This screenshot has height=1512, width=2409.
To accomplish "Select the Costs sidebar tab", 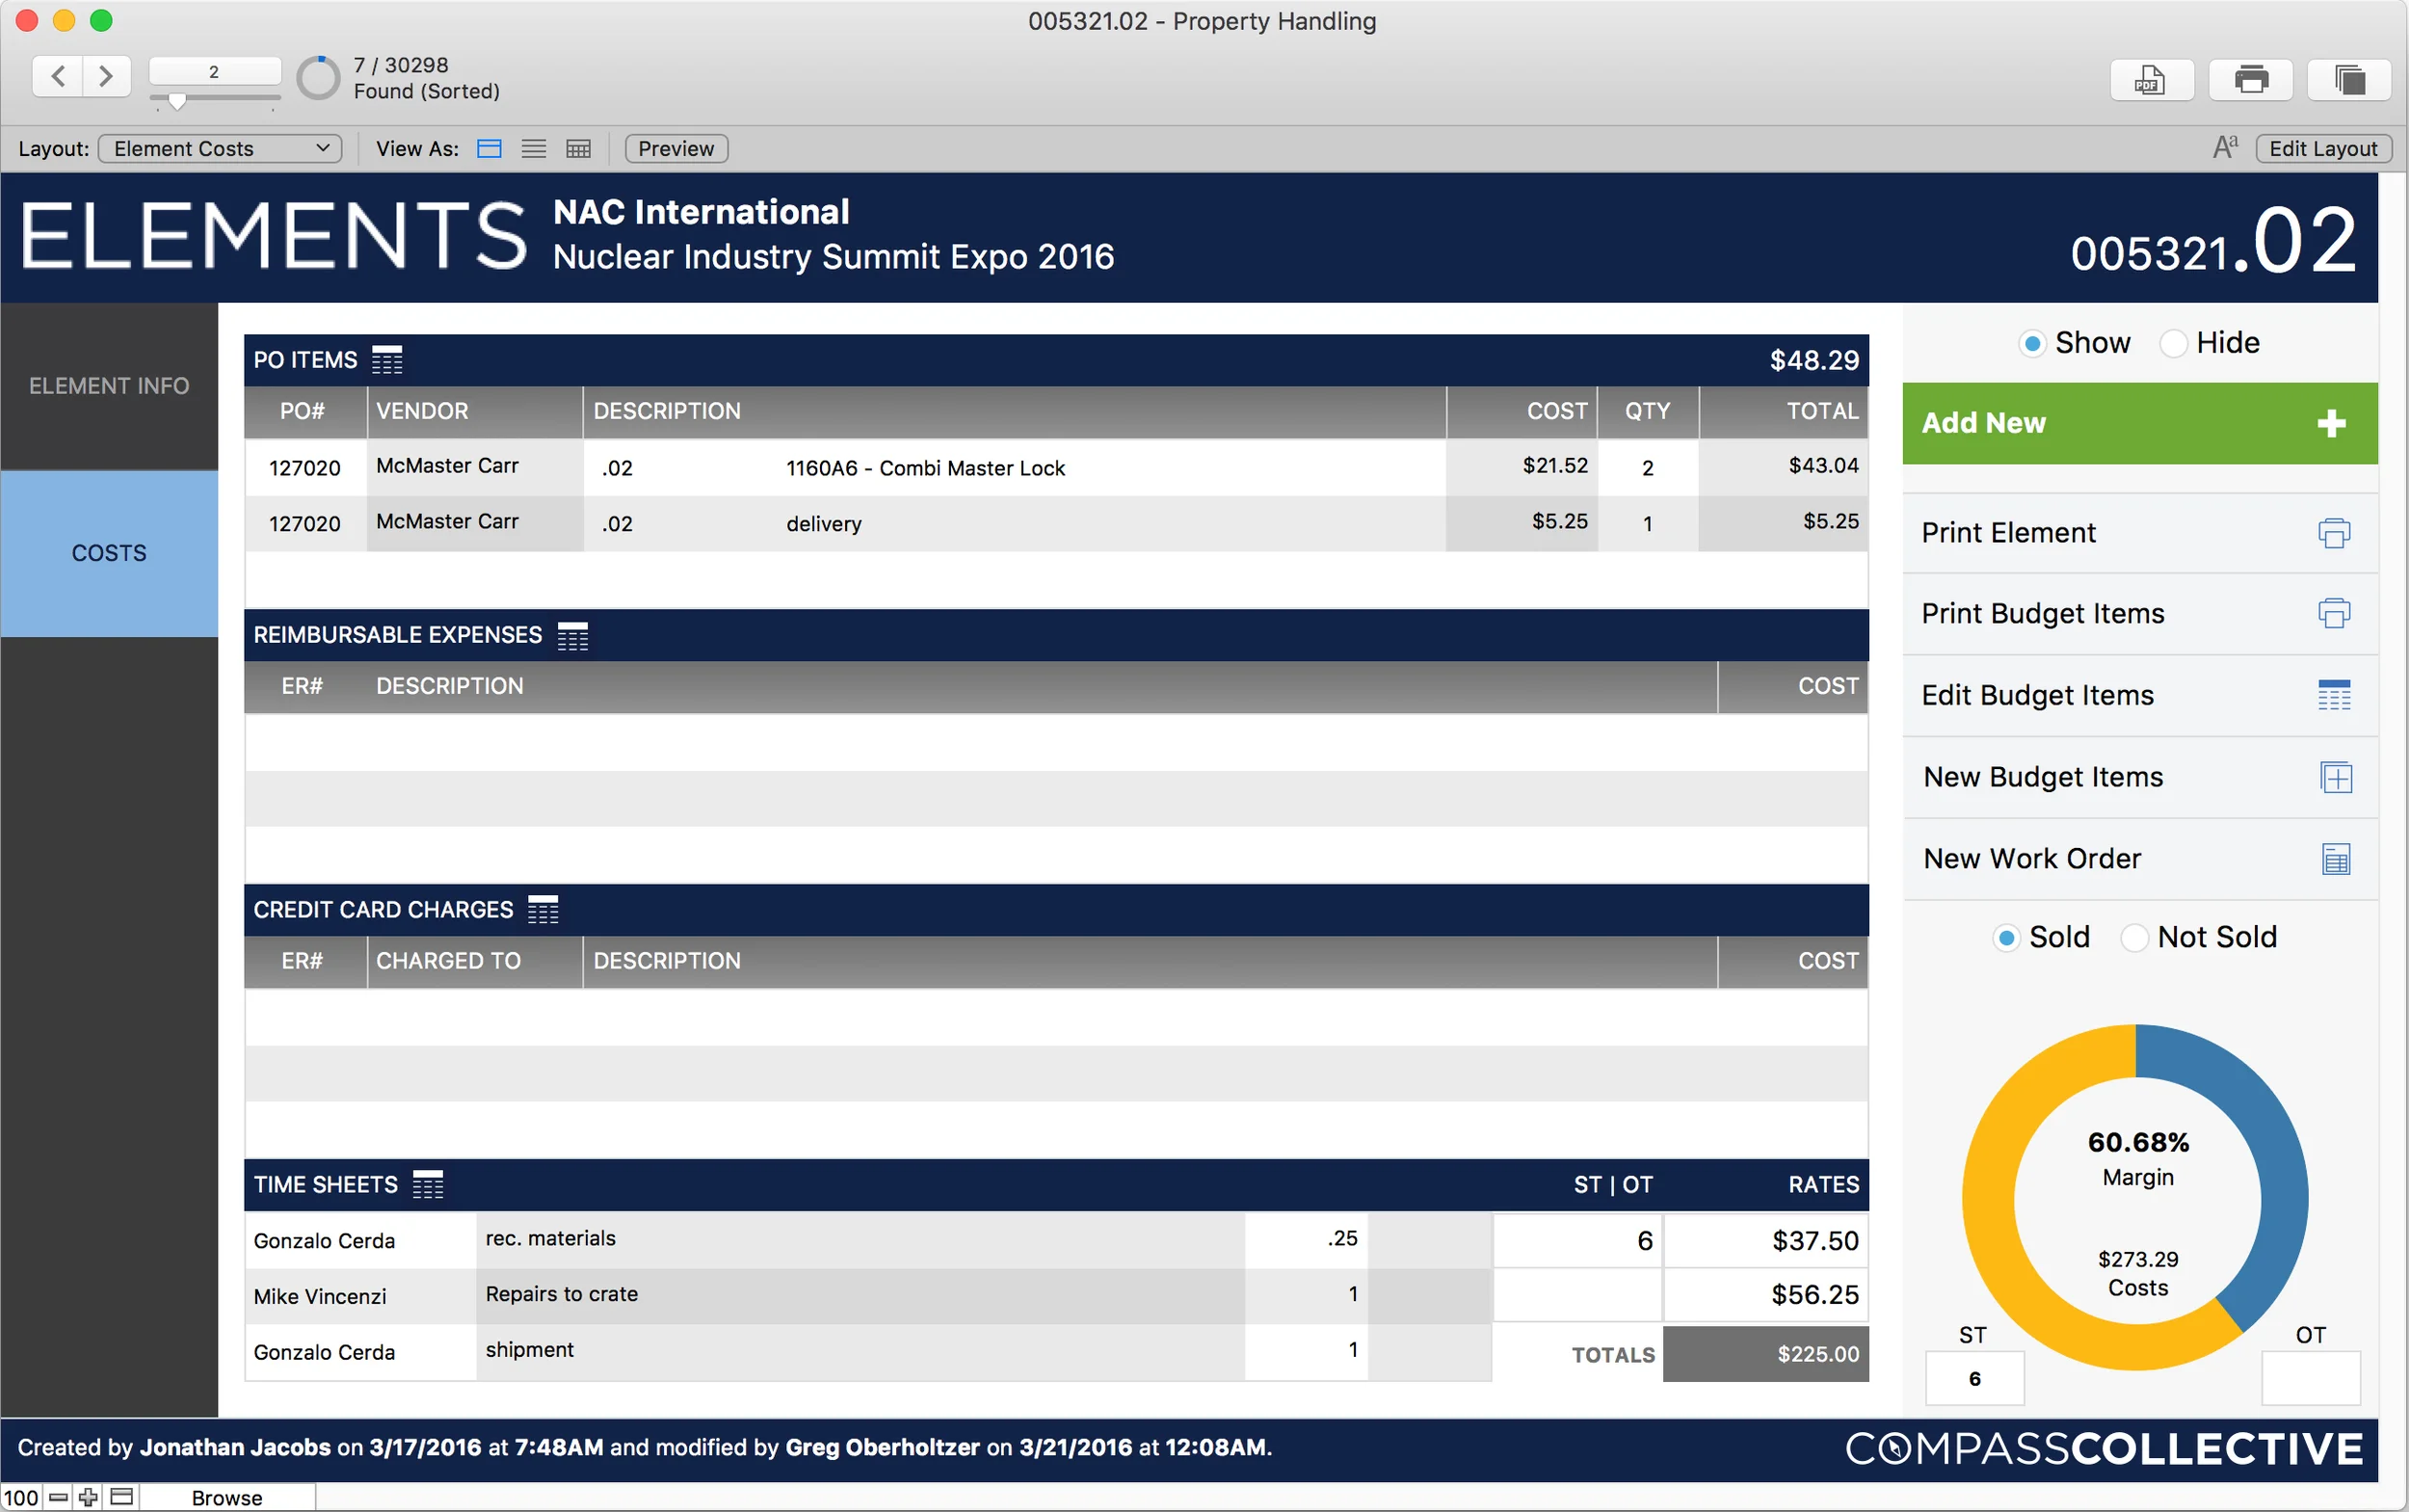I will click(x=109, y=553).
